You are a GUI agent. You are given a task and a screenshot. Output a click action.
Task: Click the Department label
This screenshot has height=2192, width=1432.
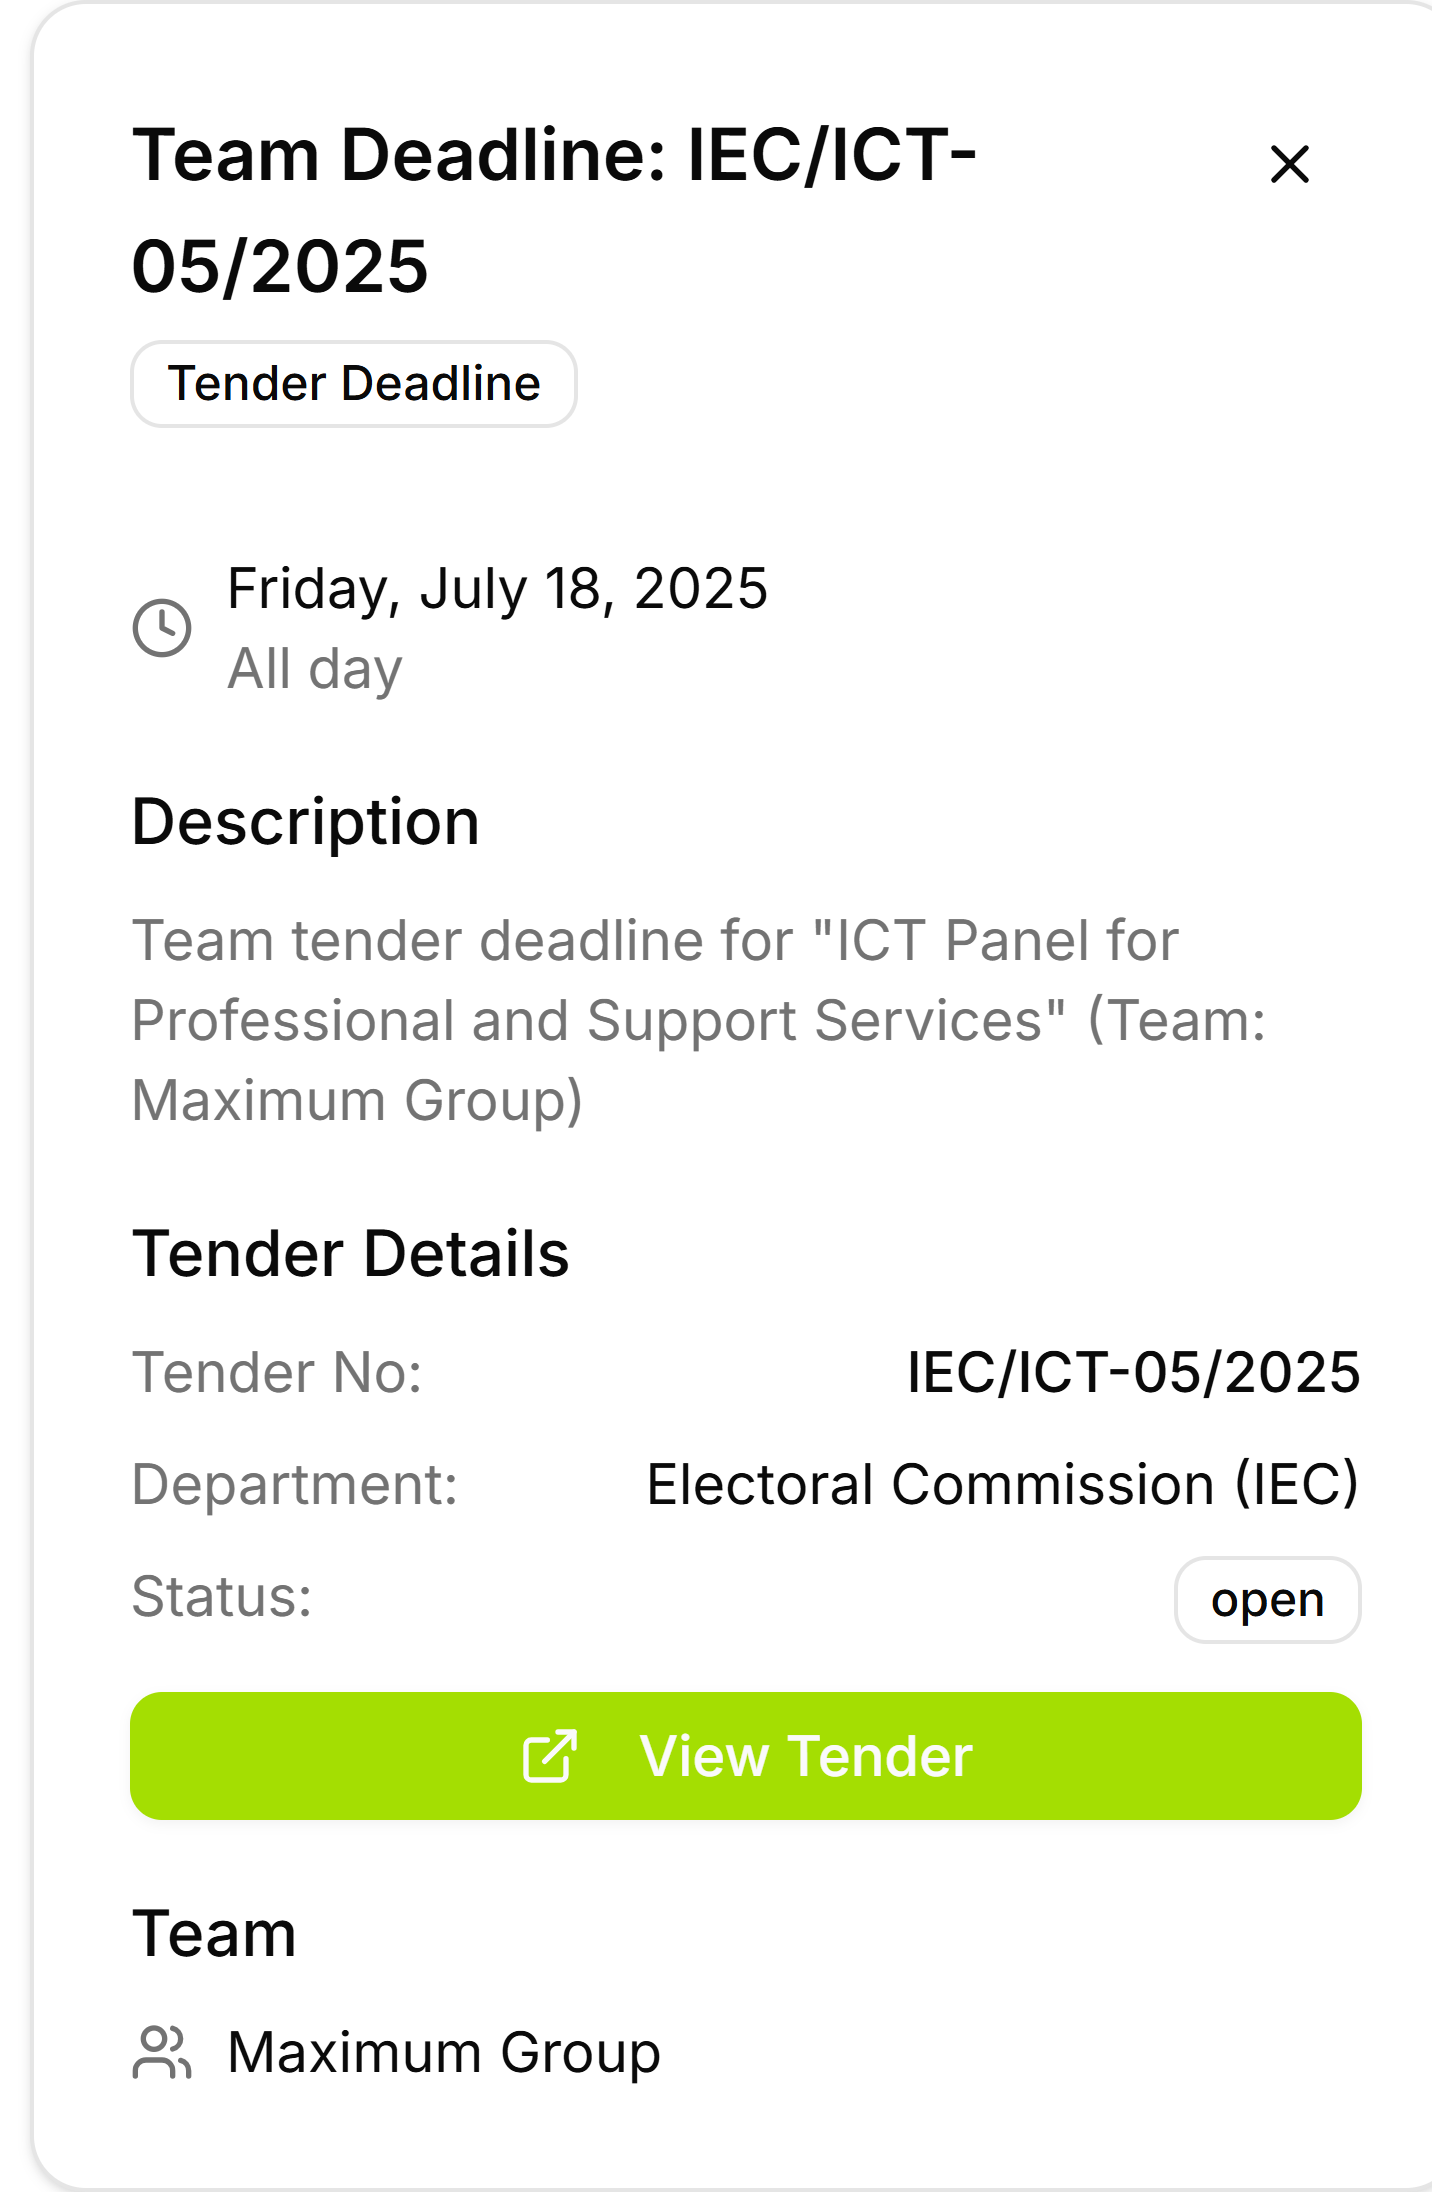(295, 1485)
